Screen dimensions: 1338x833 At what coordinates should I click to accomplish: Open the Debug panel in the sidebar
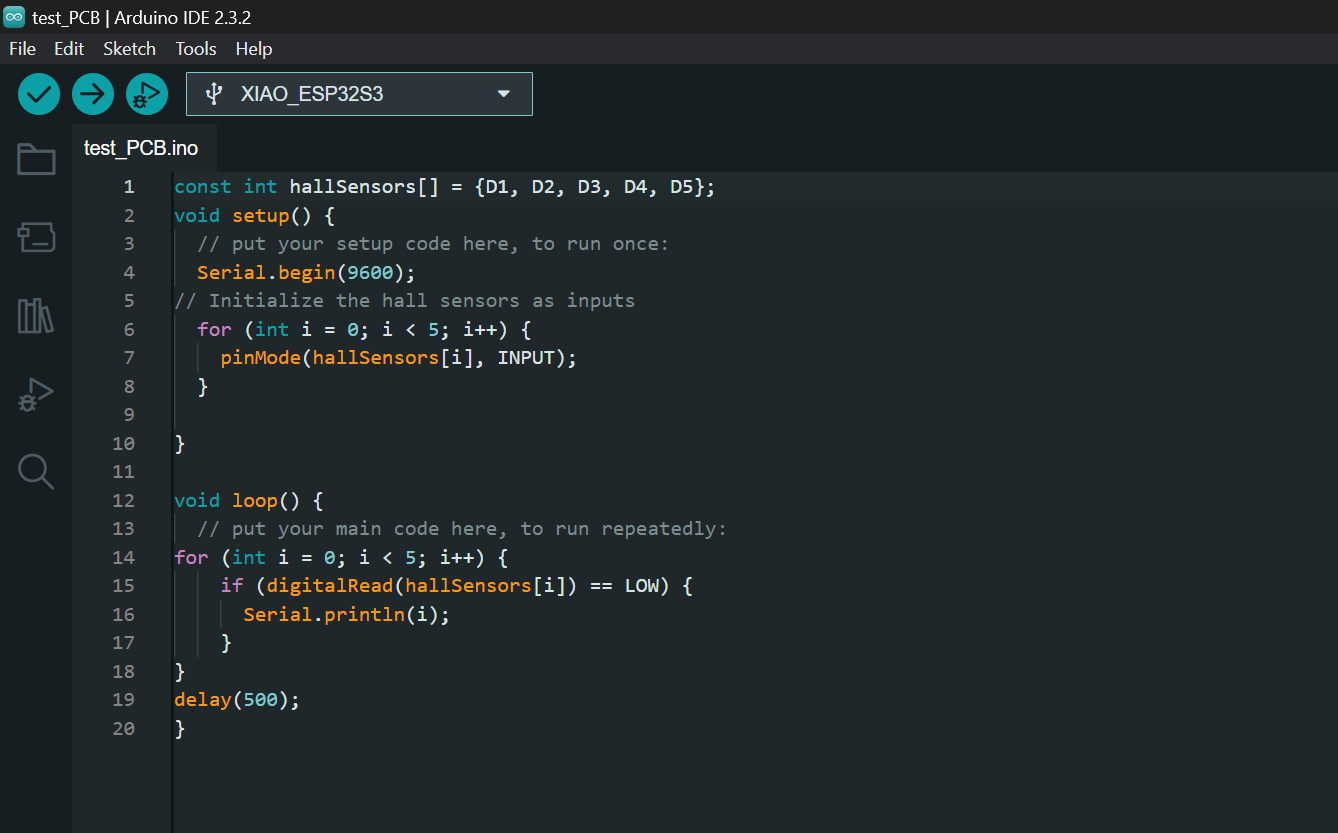36,394
